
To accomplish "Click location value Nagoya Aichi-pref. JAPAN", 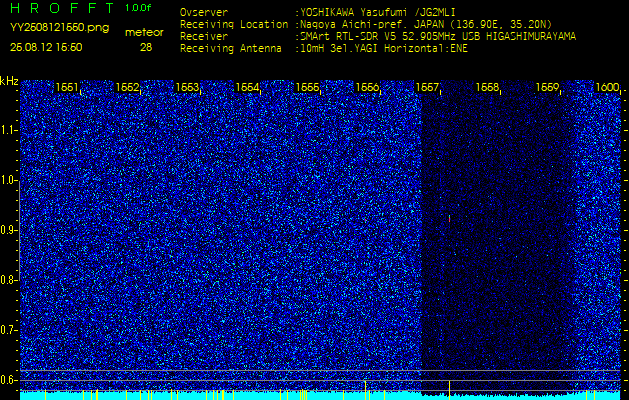I will pyautogui.click(x=371, y=24).
